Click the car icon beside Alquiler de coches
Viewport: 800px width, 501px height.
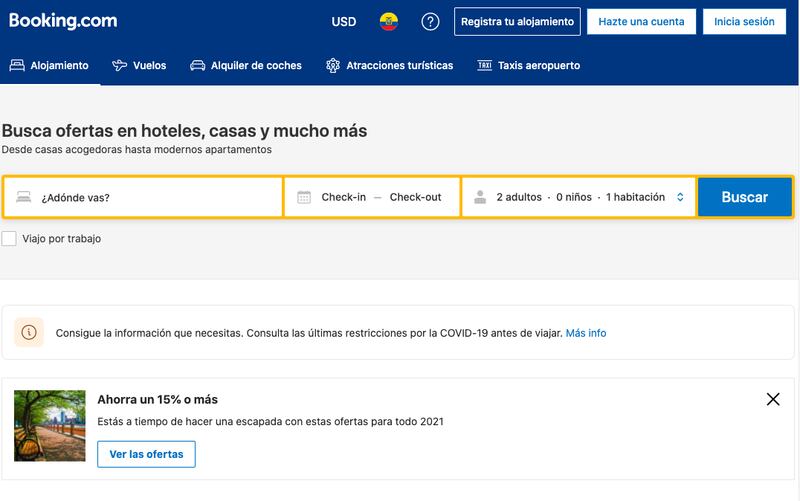tap(197, 65)
